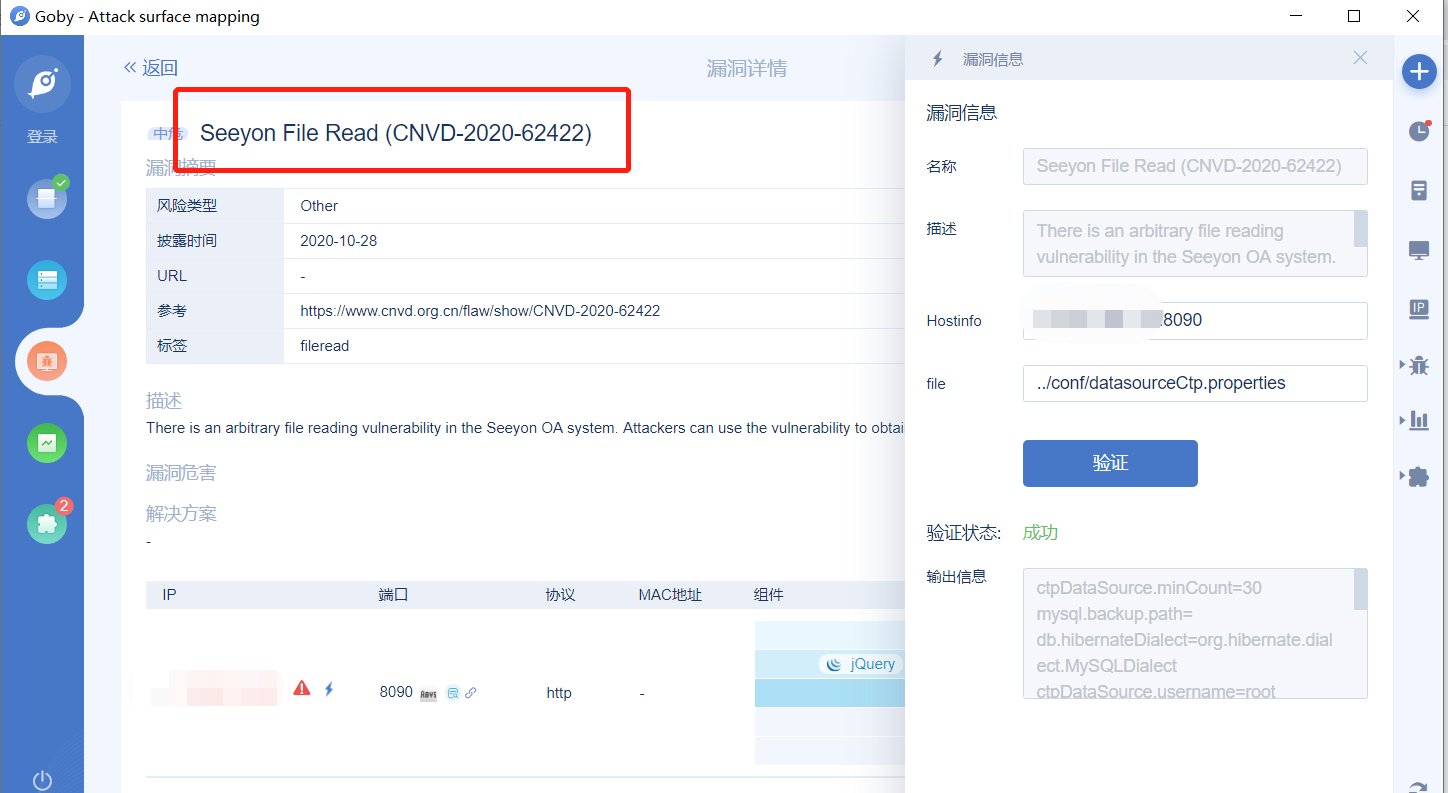Image resolution: width=1448 pixels, height=793 pixels.
Task: Expand the arrow beside the bug icon
Action: [1402, 365]
